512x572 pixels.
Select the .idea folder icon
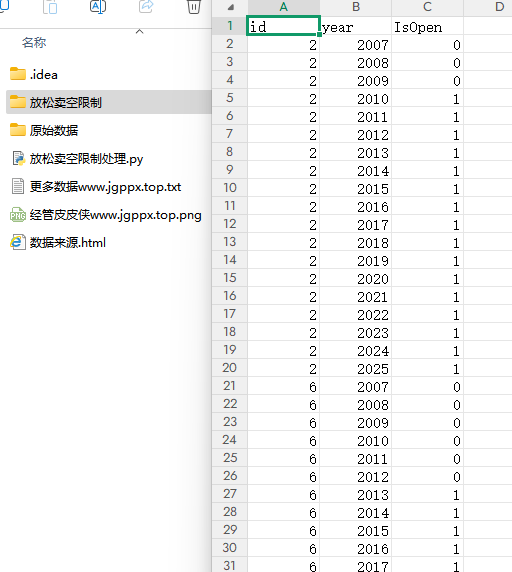click(18, 74)
